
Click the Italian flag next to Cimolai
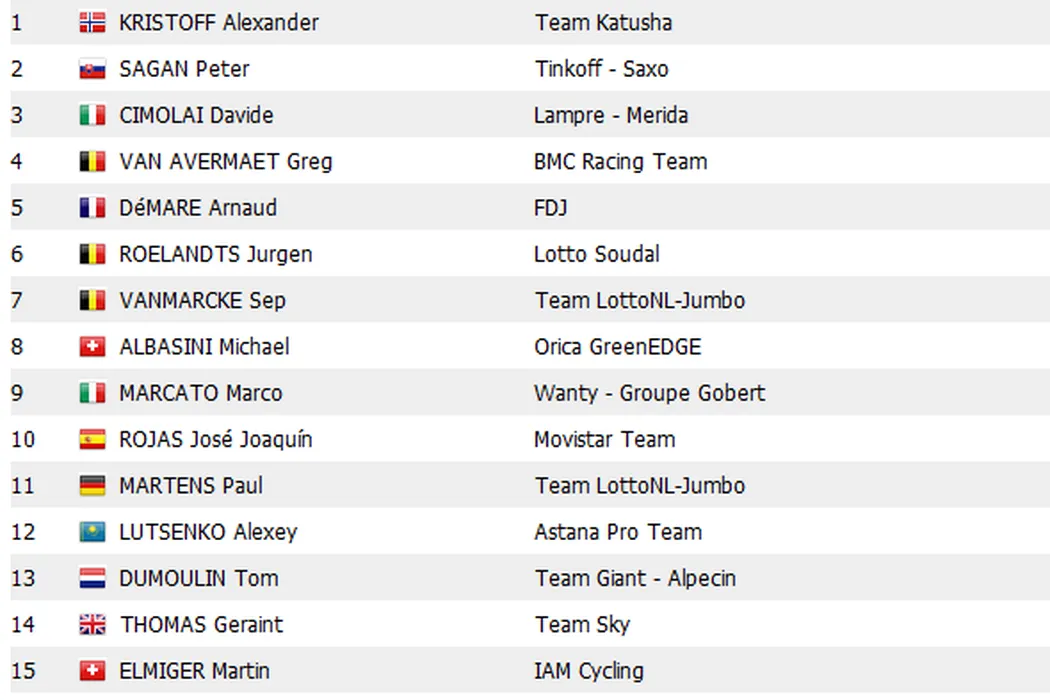coord(92,116)
